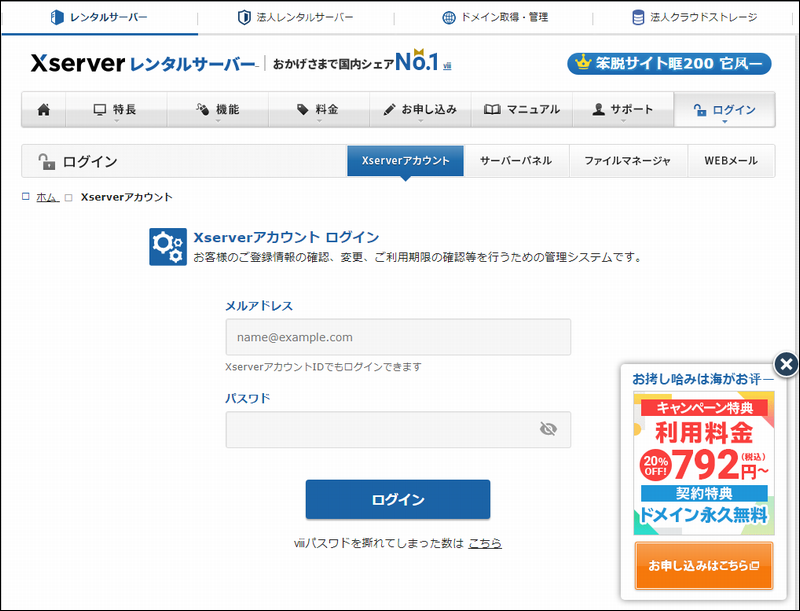
Task: Close the campaign popup banner
Action: pyautogui.click(x=786, y=364)
